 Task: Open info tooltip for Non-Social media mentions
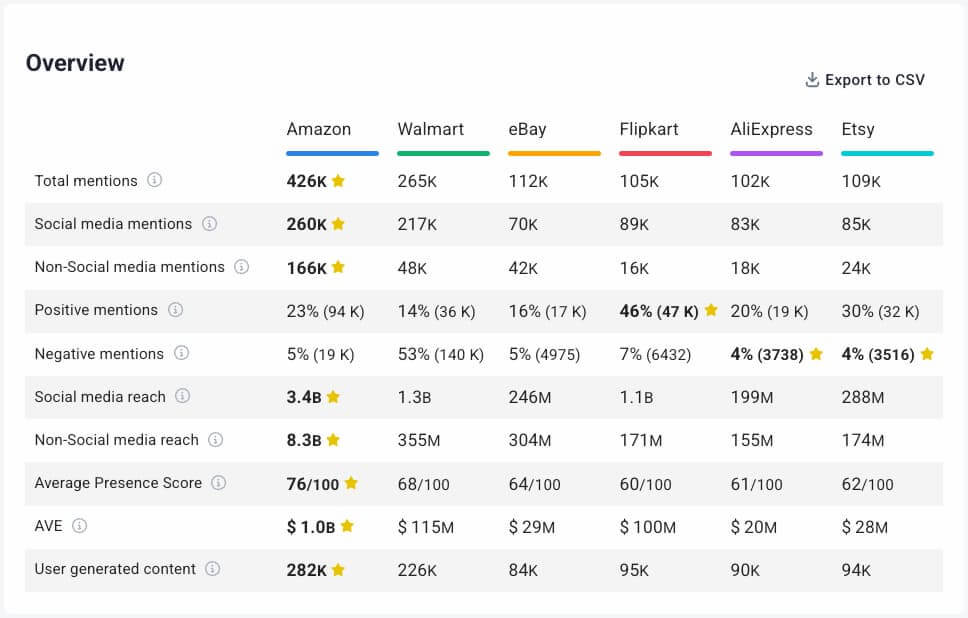point(242,267)
